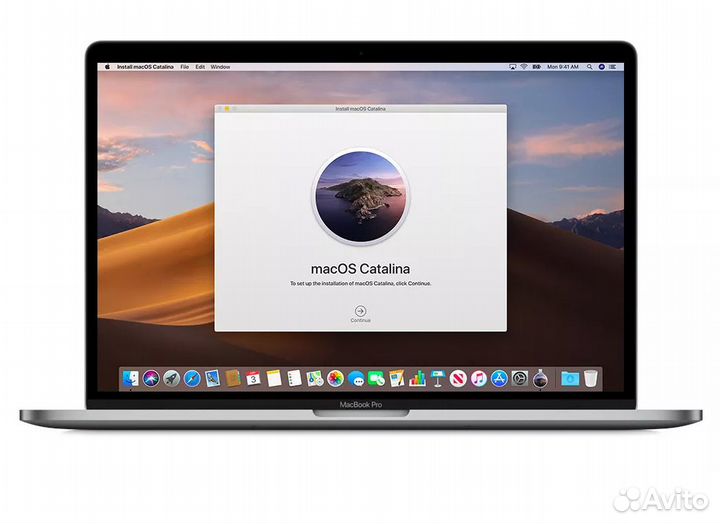Click the installer window title bar text
The width and height of the screenshot is (720, 525).
click(x=360, y=109)
